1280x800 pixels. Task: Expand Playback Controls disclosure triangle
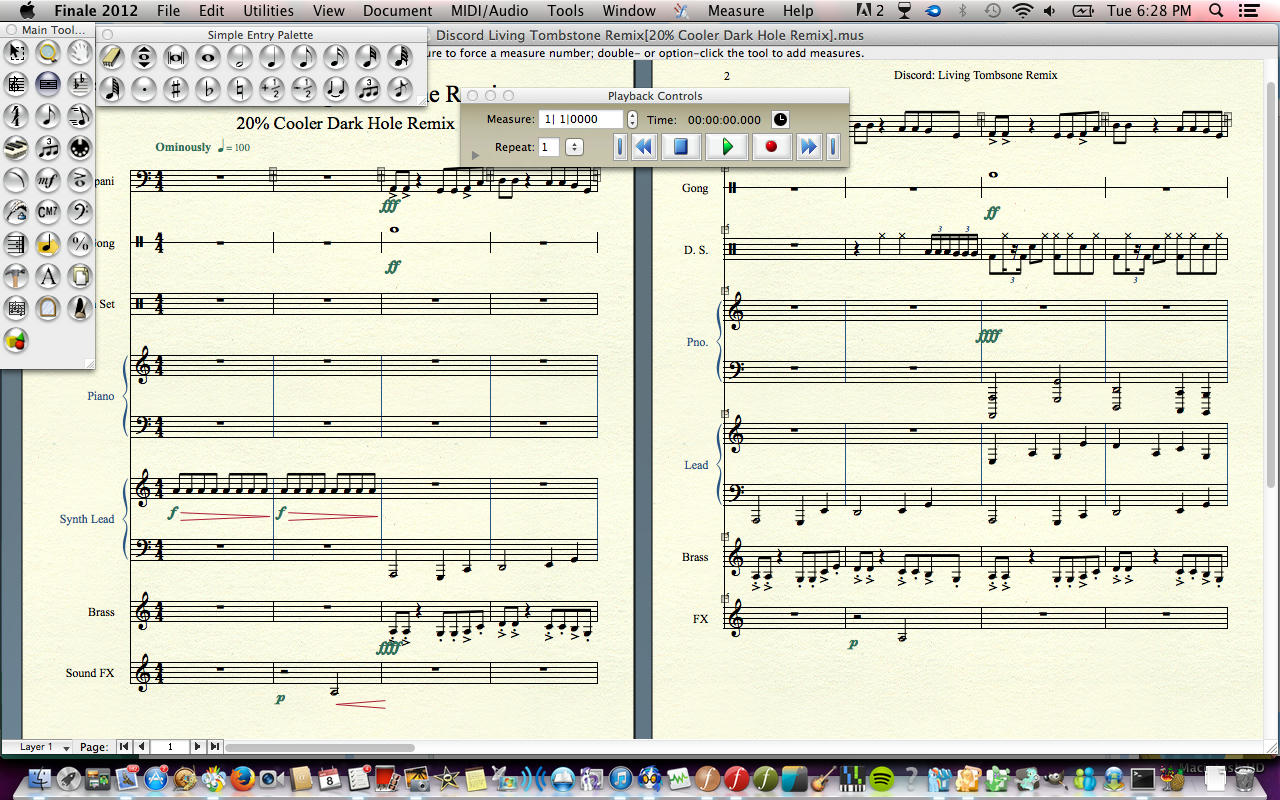tap(475, 155)
